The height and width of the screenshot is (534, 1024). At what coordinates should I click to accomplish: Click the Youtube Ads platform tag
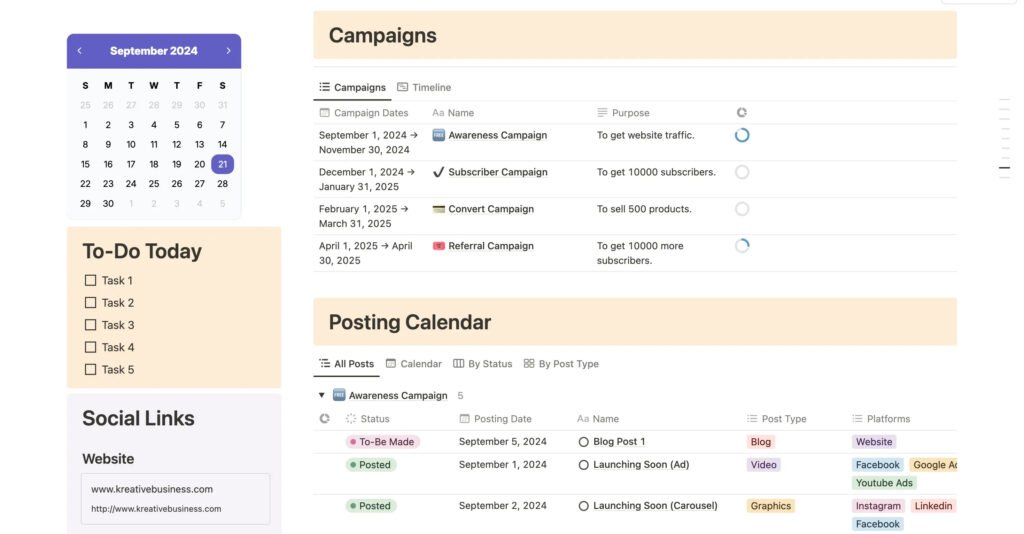pos(884,483)
